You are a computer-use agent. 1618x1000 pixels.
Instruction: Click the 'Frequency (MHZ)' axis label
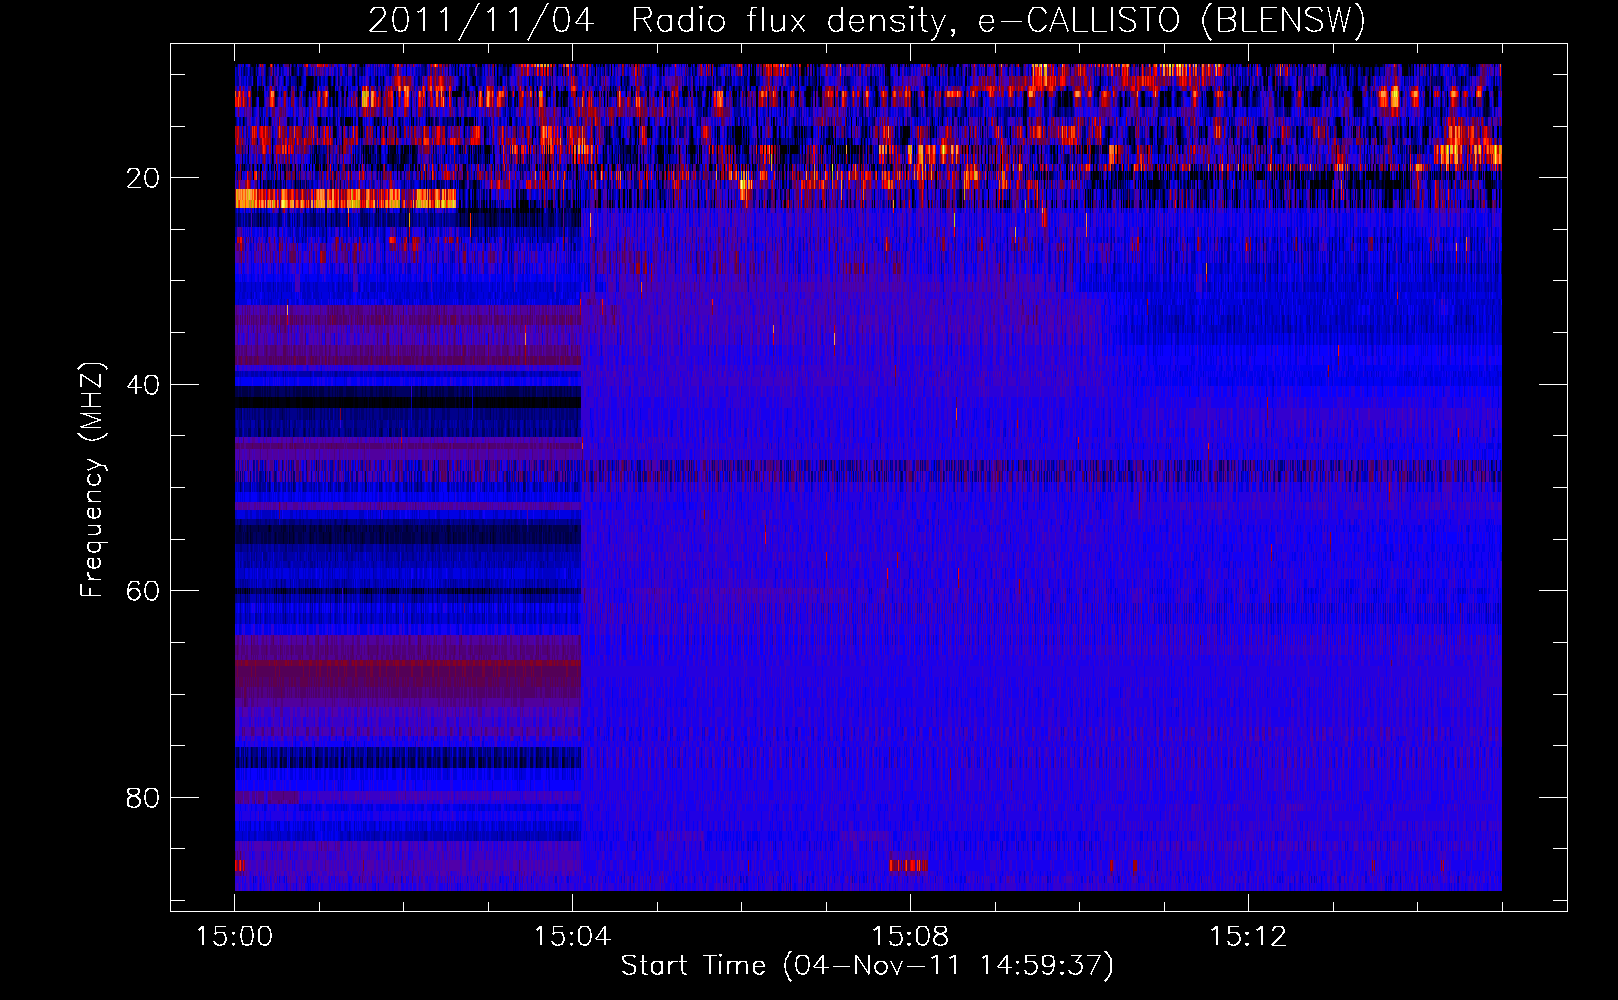coord(91,480)
